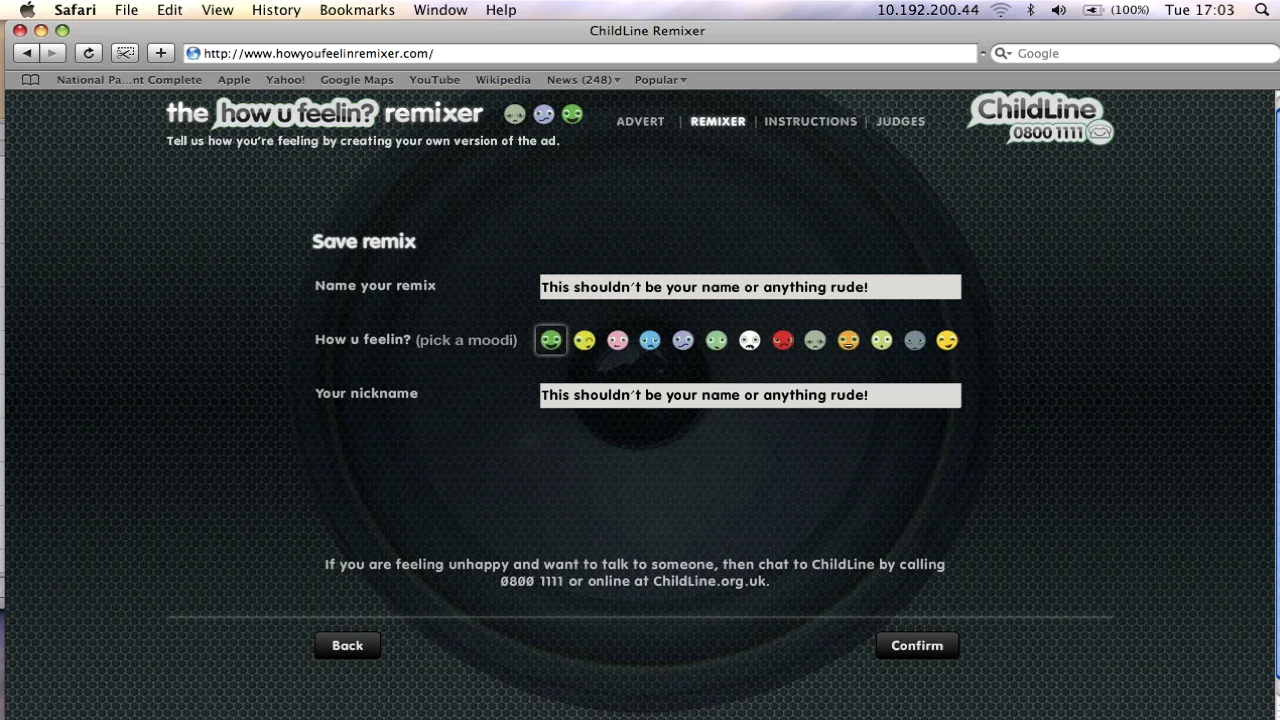Focus the Name your remix field
Screen dimensions: 1280x720
pos(750,287)
